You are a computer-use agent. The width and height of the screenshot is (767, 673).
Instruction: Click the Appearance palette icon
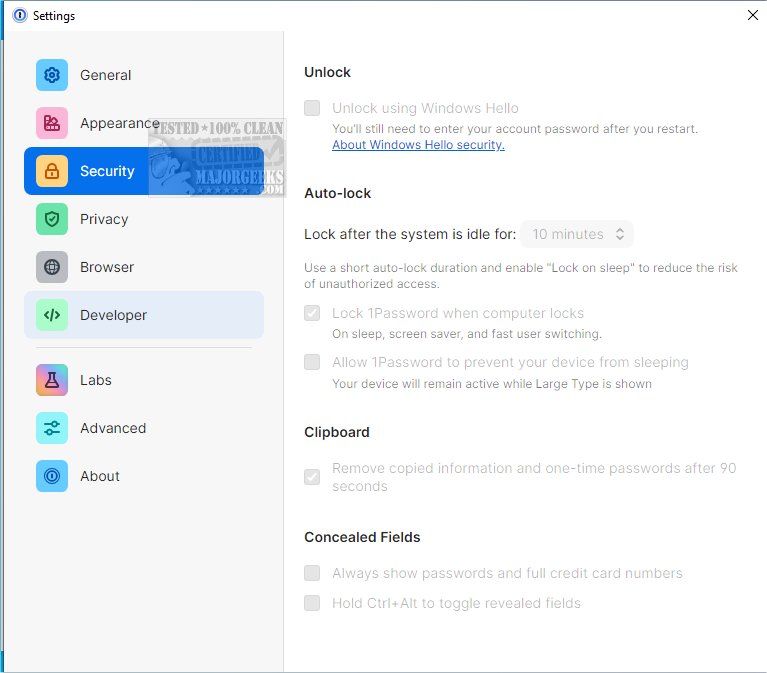[x=52, y=123]
